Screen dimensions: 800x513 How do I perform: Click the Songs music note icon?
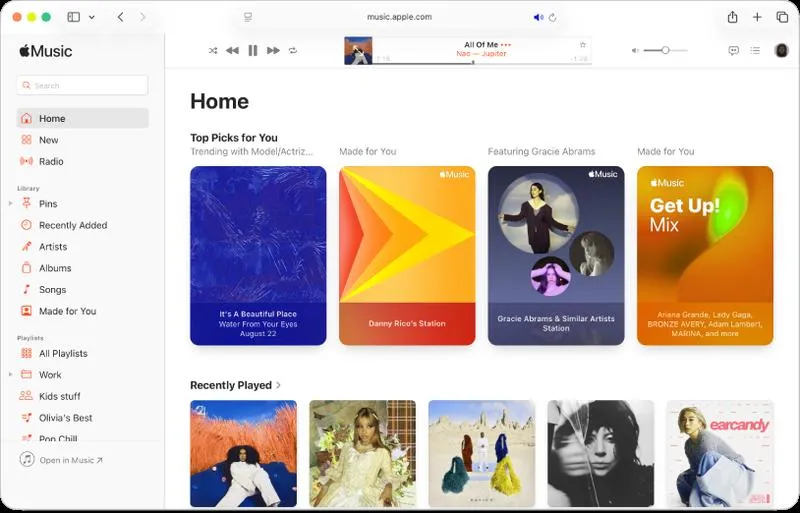point(27,289)
